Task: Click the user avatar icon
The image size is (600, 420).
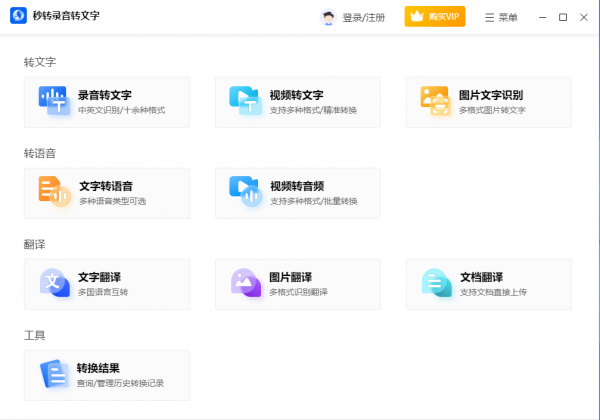Action: (328, 17)
